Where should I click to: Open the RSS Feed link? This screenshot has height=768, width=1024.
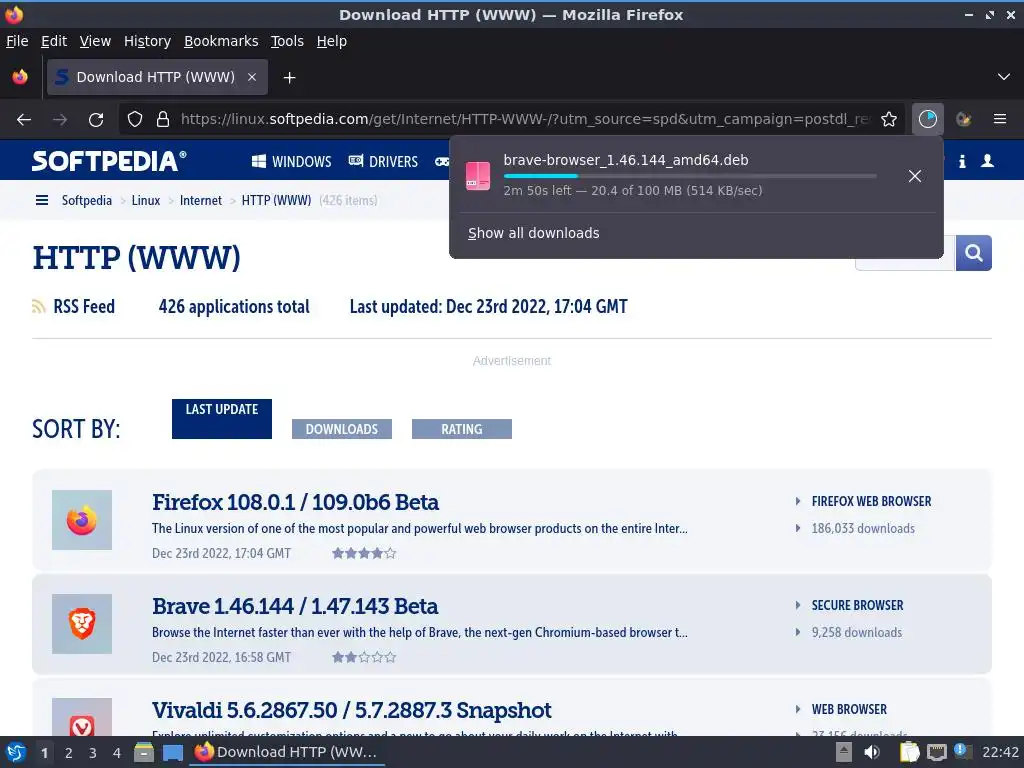(x=73, y=306)
